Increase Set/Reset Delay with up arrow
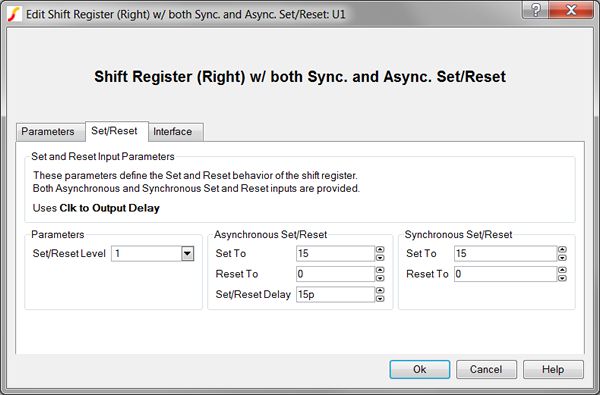Viewport: 600px width, 395px height. (x=380, y=290)
